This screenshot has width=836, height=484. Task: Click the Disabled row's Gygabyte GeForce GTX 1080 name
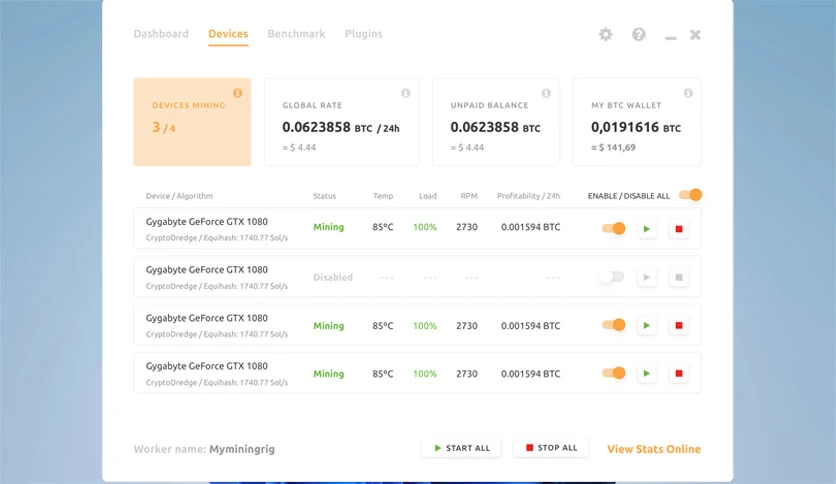point(207,270)
